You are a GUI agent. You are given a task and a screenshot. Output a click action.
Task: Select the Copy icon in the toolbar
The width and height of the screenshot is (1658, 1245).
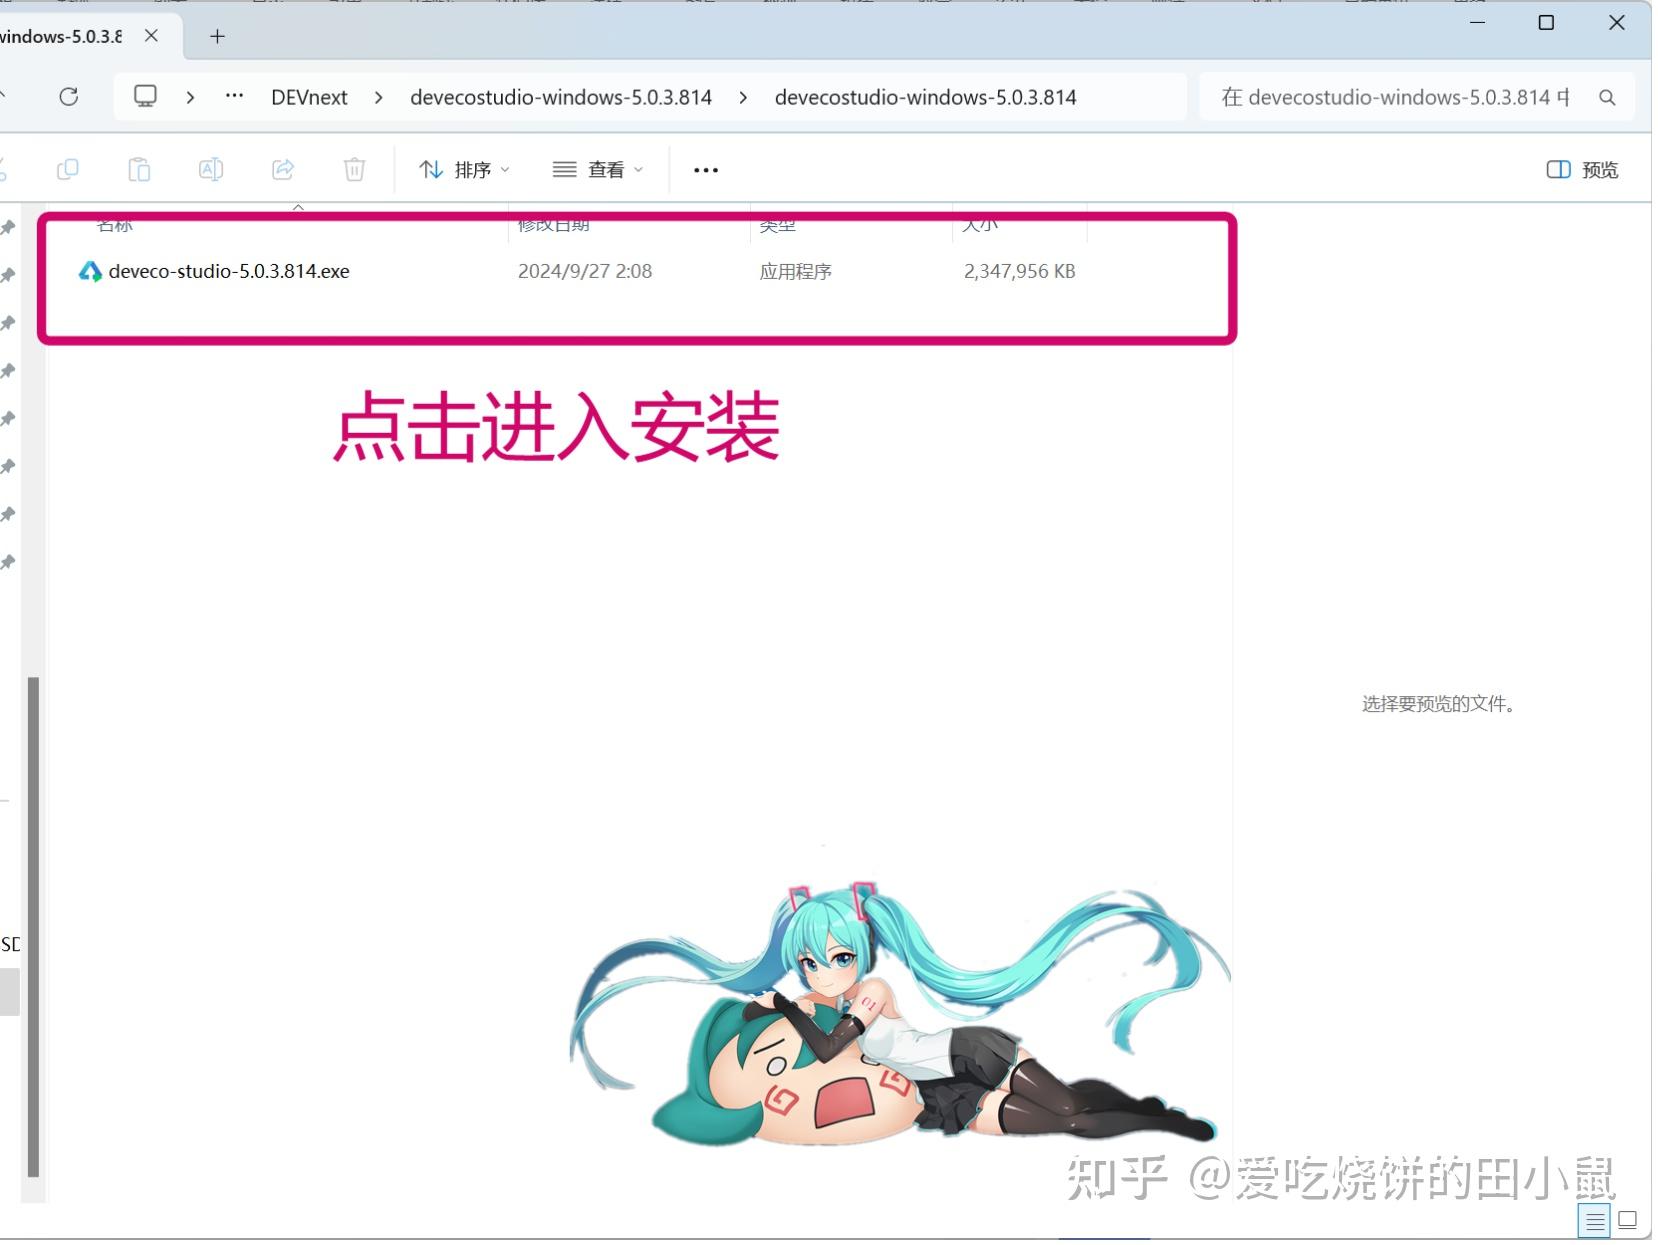tap(67, 169)
